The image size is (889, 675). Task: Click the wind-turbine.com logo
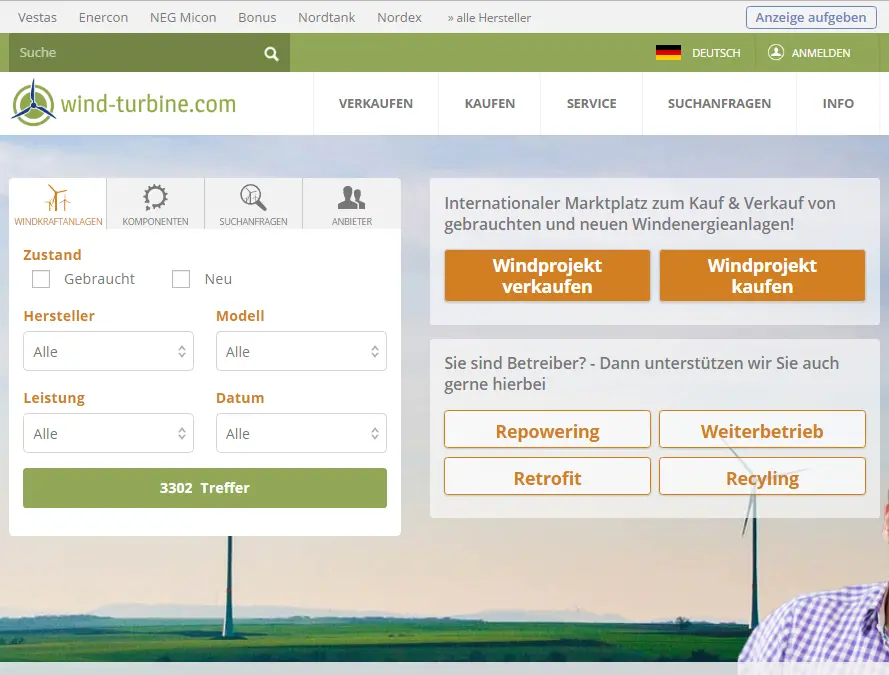pyautogui.click(x=124, y=103)
